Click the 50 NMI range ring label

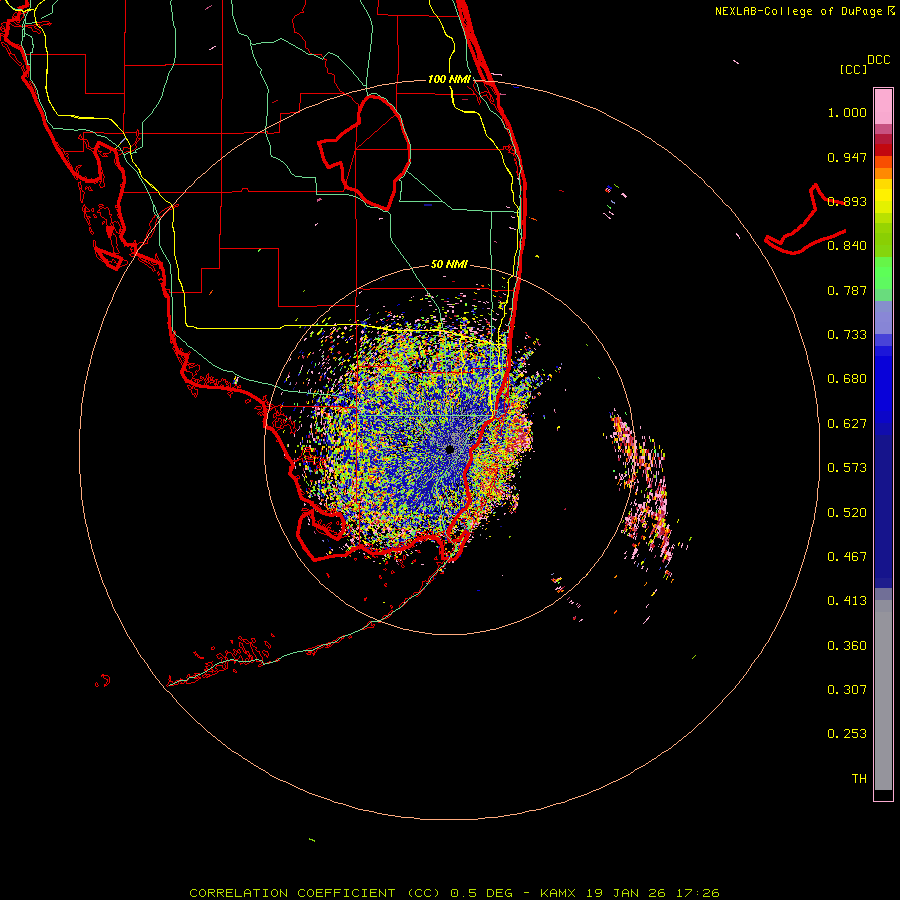tap(449, 265)
